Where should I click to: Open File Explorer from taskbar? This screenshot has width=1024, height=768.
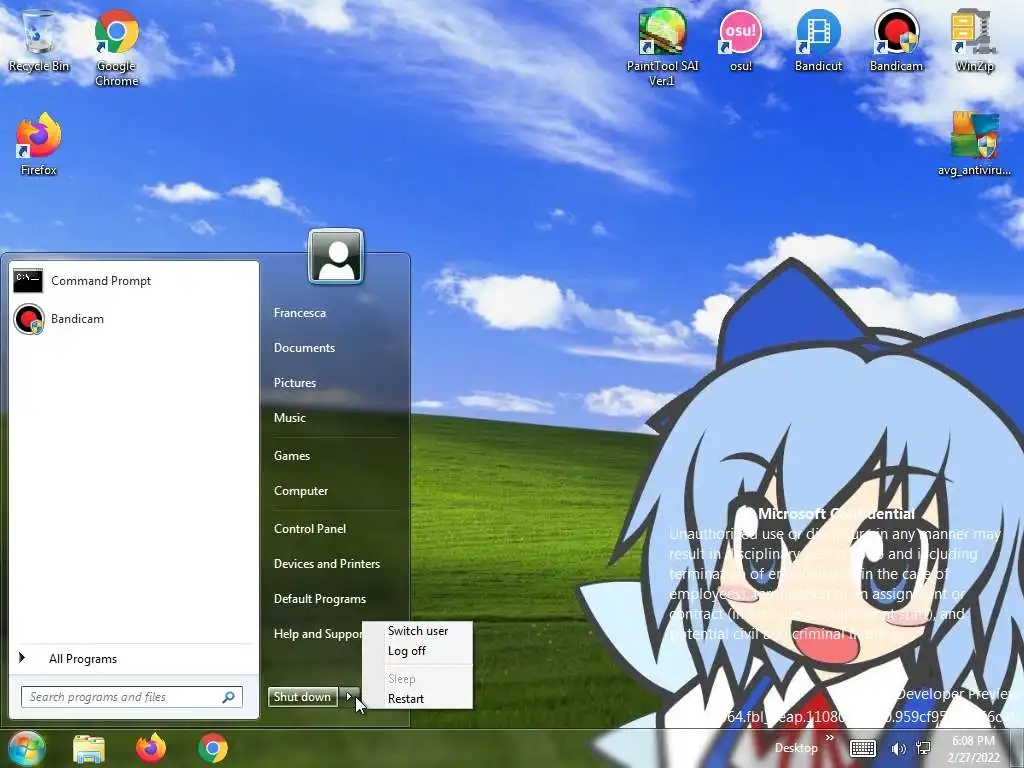pyautogui.click(x=88, y=748)
